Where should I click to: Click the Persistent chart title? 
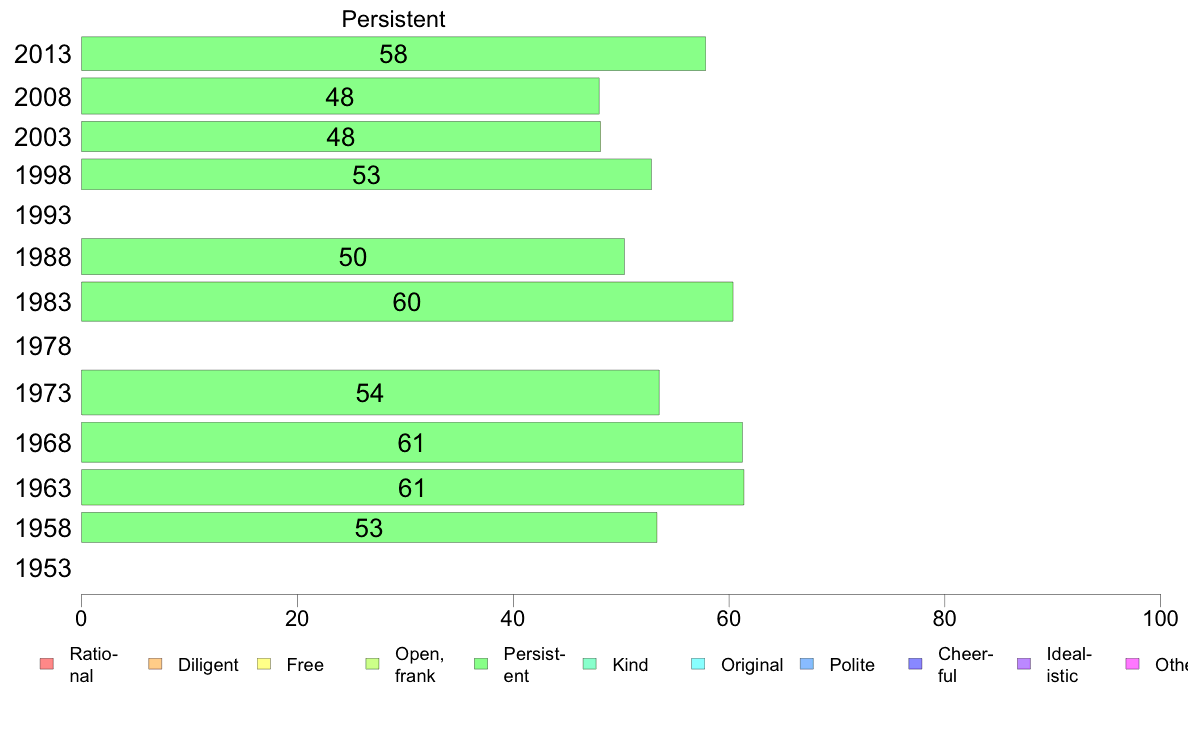click(x=393, y=19)
